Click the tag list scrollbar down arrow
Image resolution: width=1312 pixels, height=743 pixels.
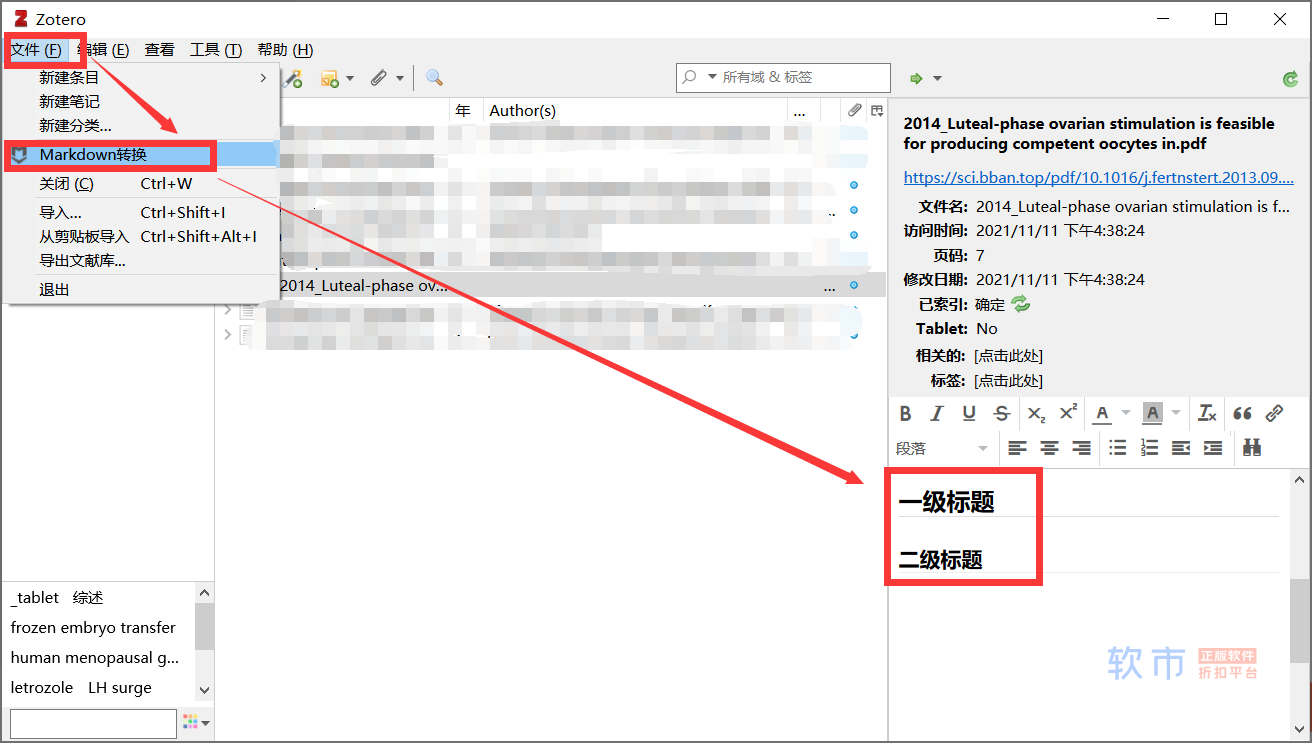click(x=204, y=690)
